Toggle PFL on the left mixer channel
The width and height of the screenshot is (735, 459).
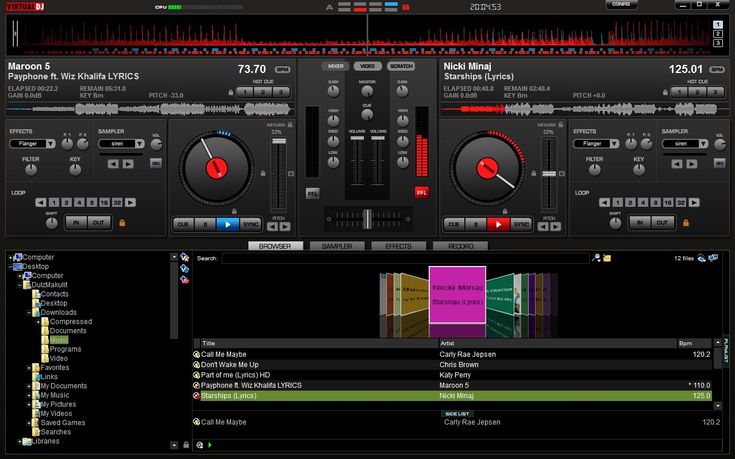click(313, 192)
